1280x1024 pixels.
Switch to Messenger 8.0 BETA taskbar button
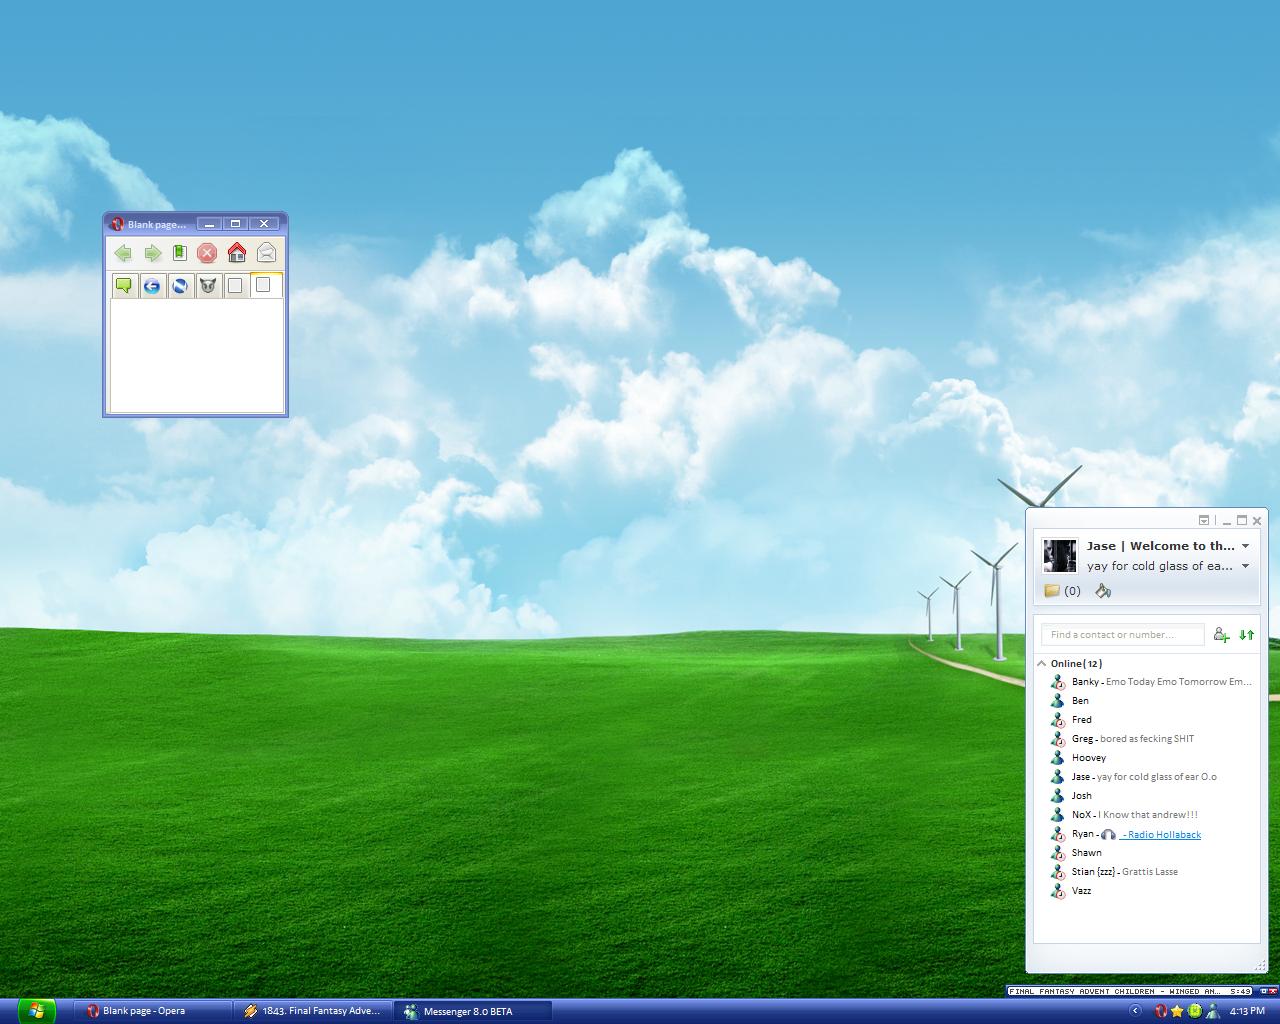coord(472,1011)
